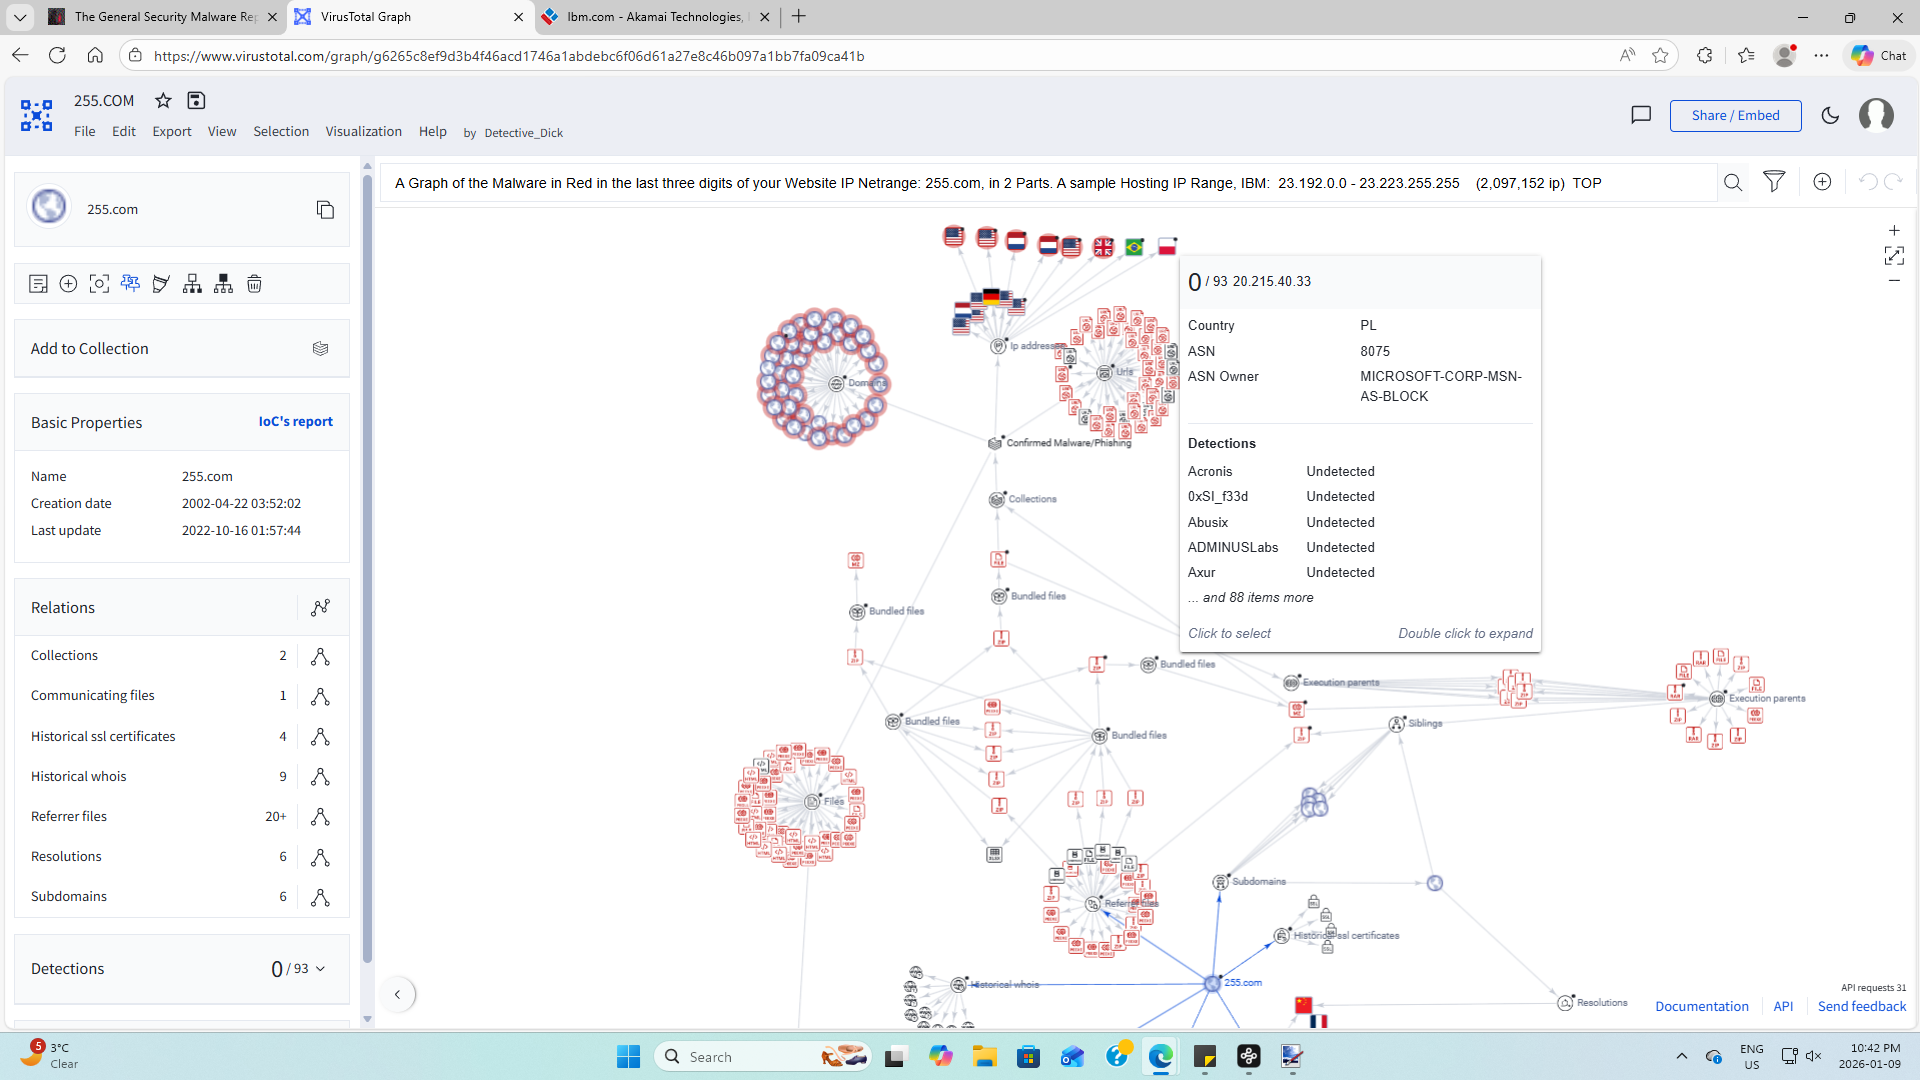
Task: Open the filter funnel icon
Action: pos(1774,182)
